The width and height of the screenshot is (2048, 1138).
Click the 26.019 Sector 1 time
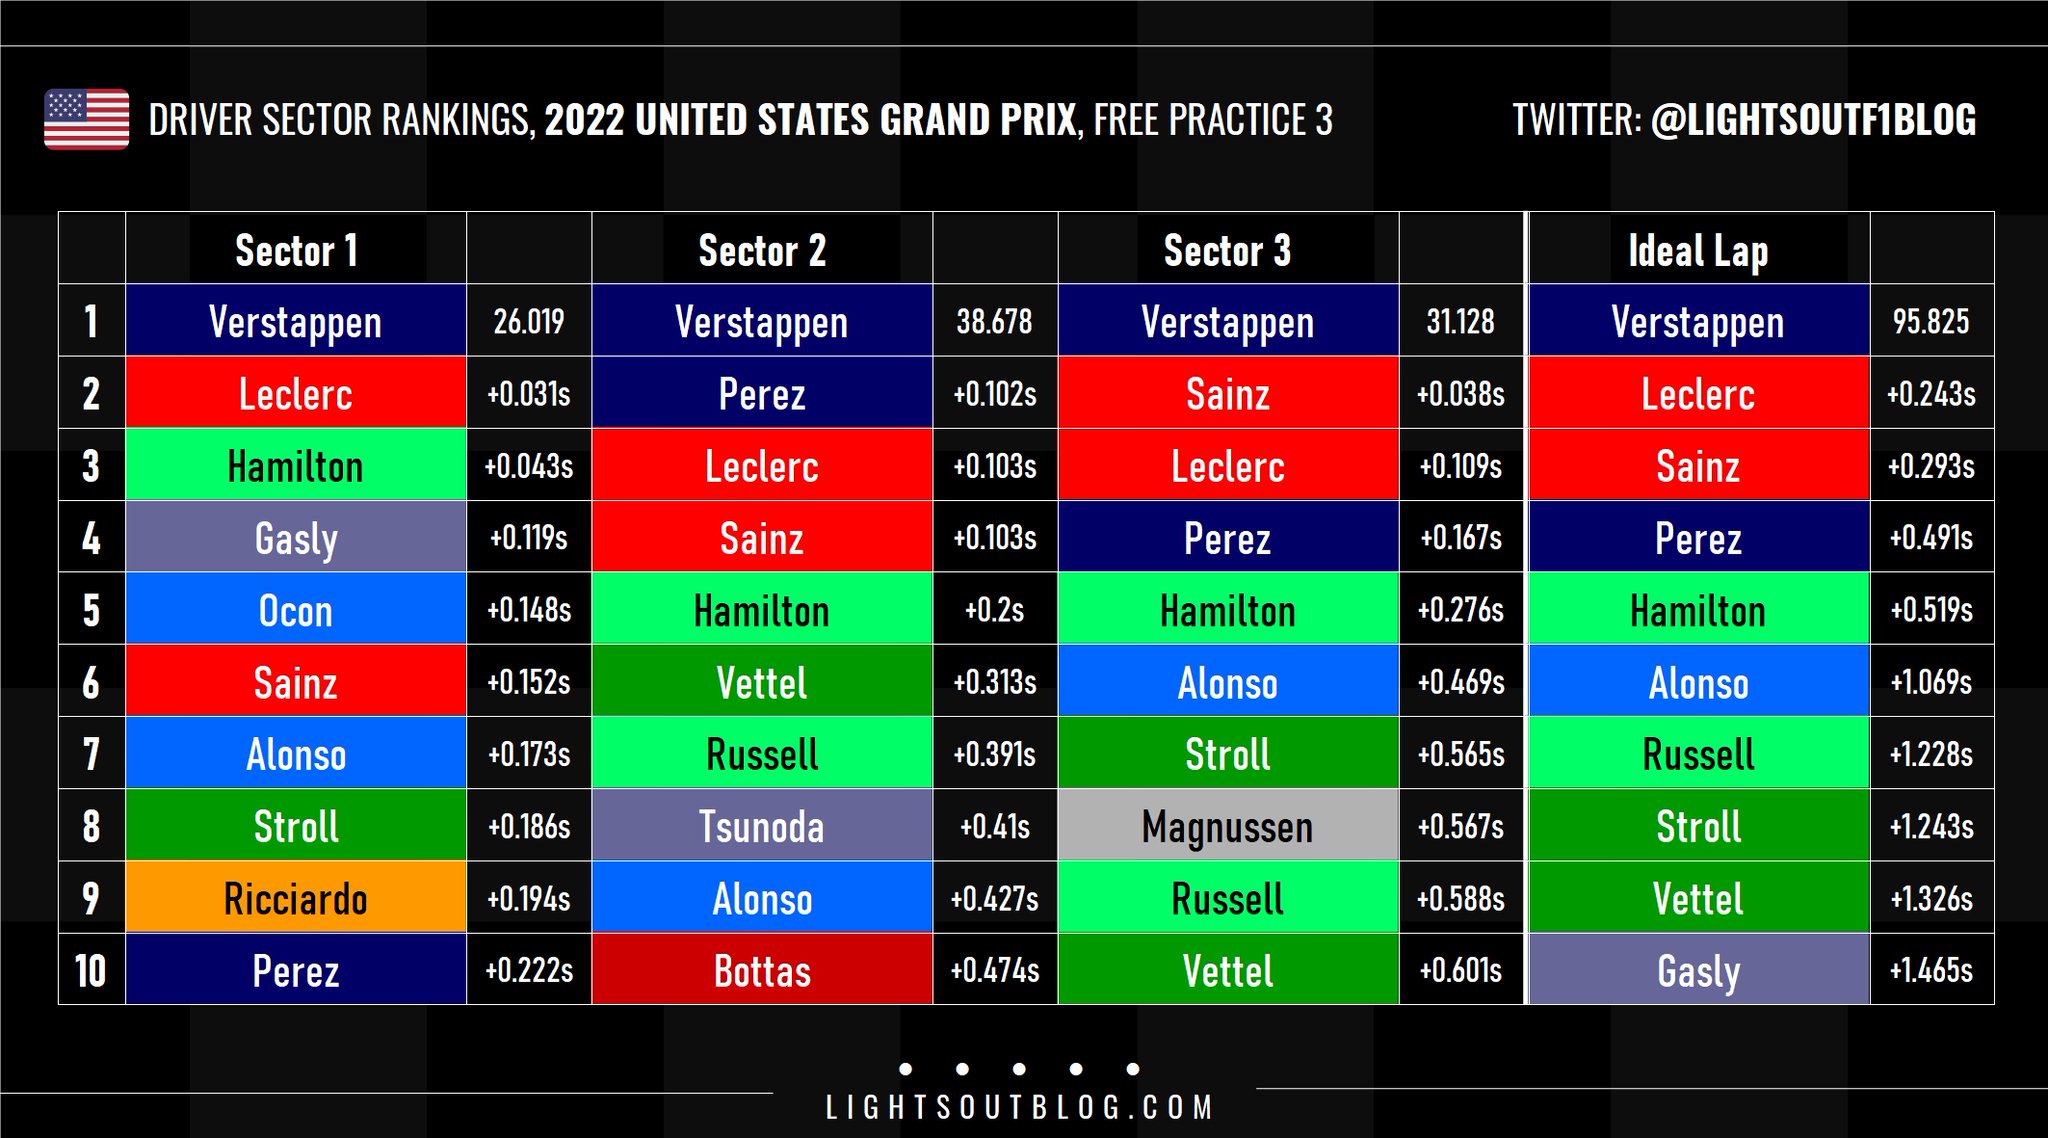(x=529, y=321)
